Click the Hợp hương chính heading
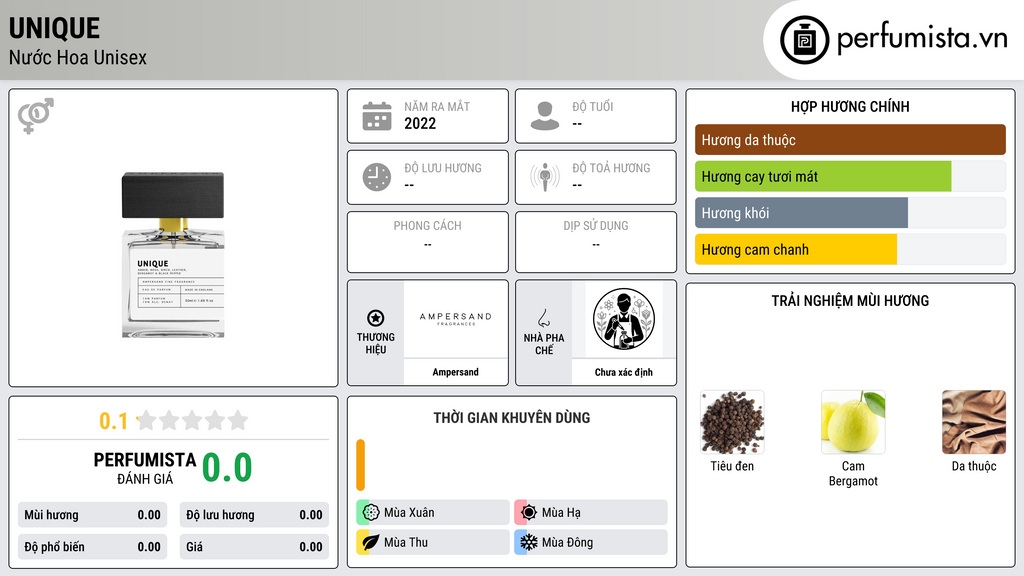Image resolution: width=1024 pixels, height=576 pixels. (x=850, y=106)
